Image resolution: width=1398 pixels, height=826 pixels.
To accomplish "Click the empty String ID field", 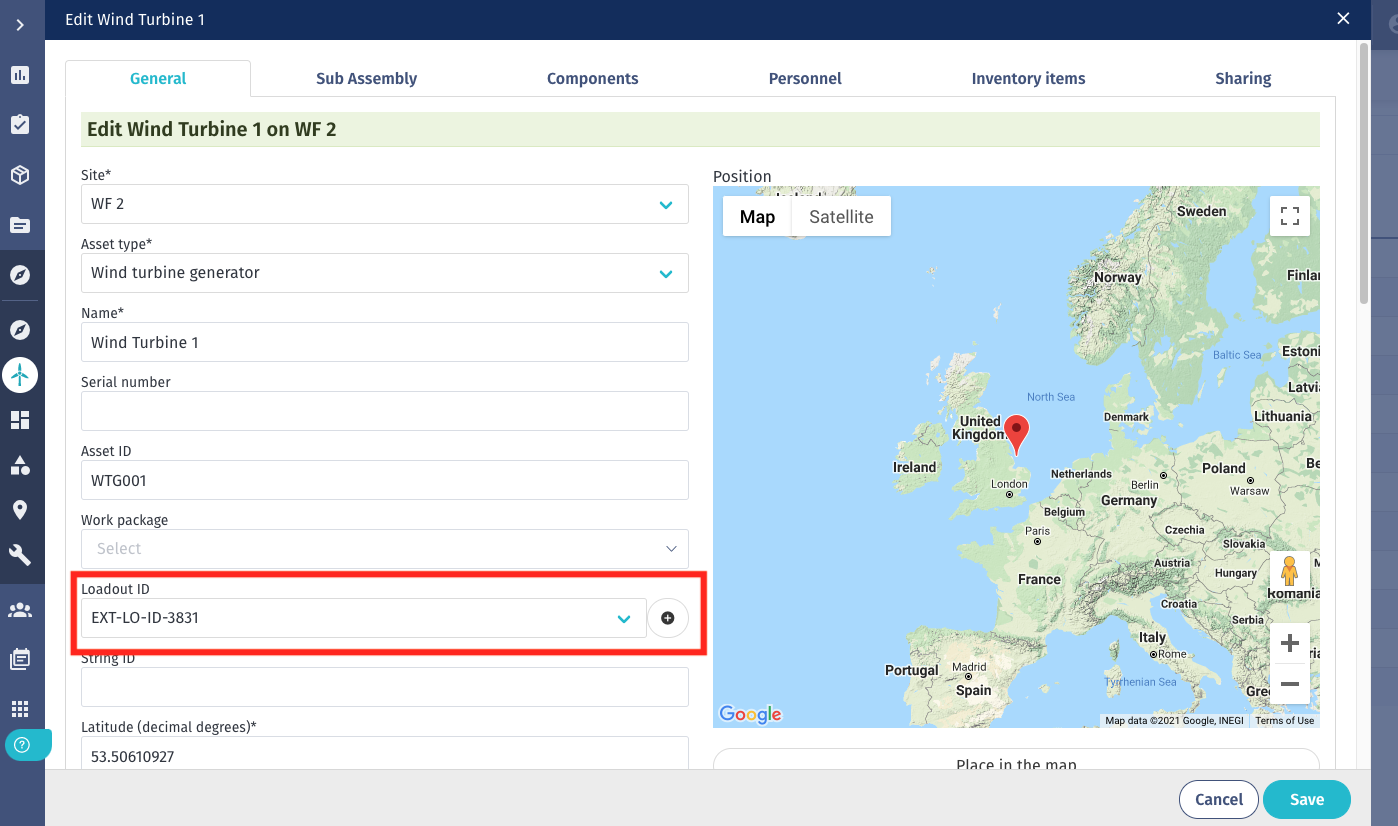I will [385, 687].
